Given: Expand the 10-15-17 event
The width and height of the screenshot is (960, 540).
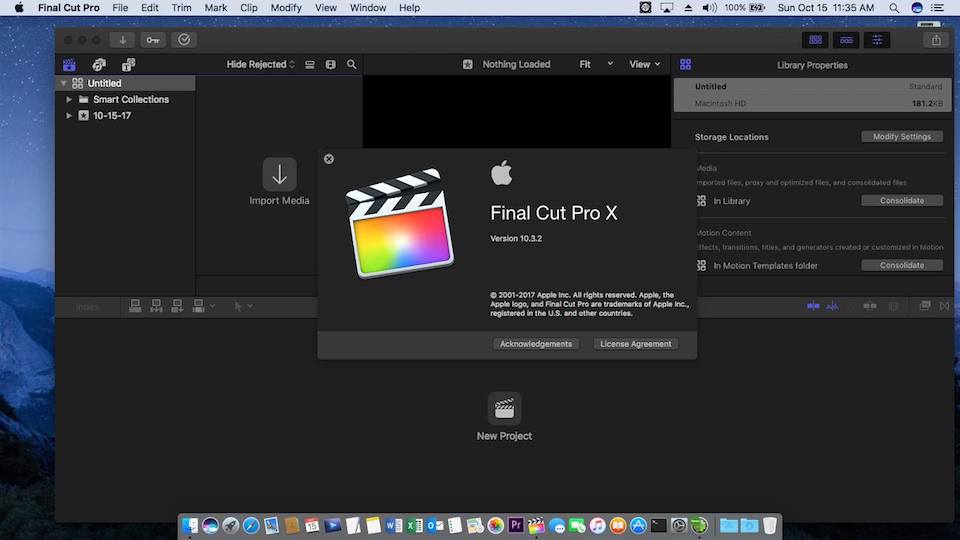Looking at the screenshot, I should [69, 116].
